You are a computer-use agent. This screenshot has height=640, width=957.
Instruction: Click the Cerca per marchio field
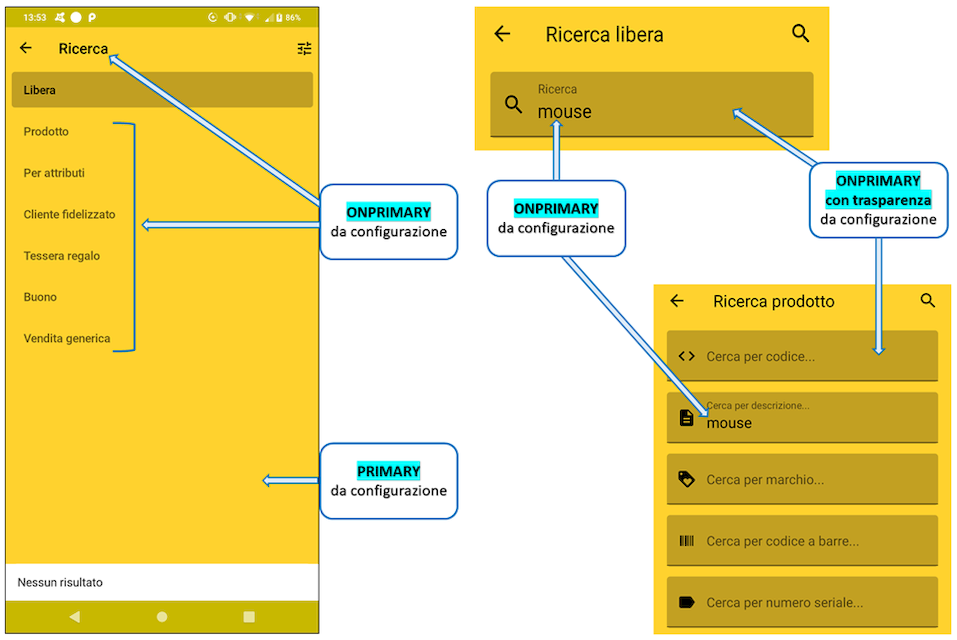pos(801,479)
